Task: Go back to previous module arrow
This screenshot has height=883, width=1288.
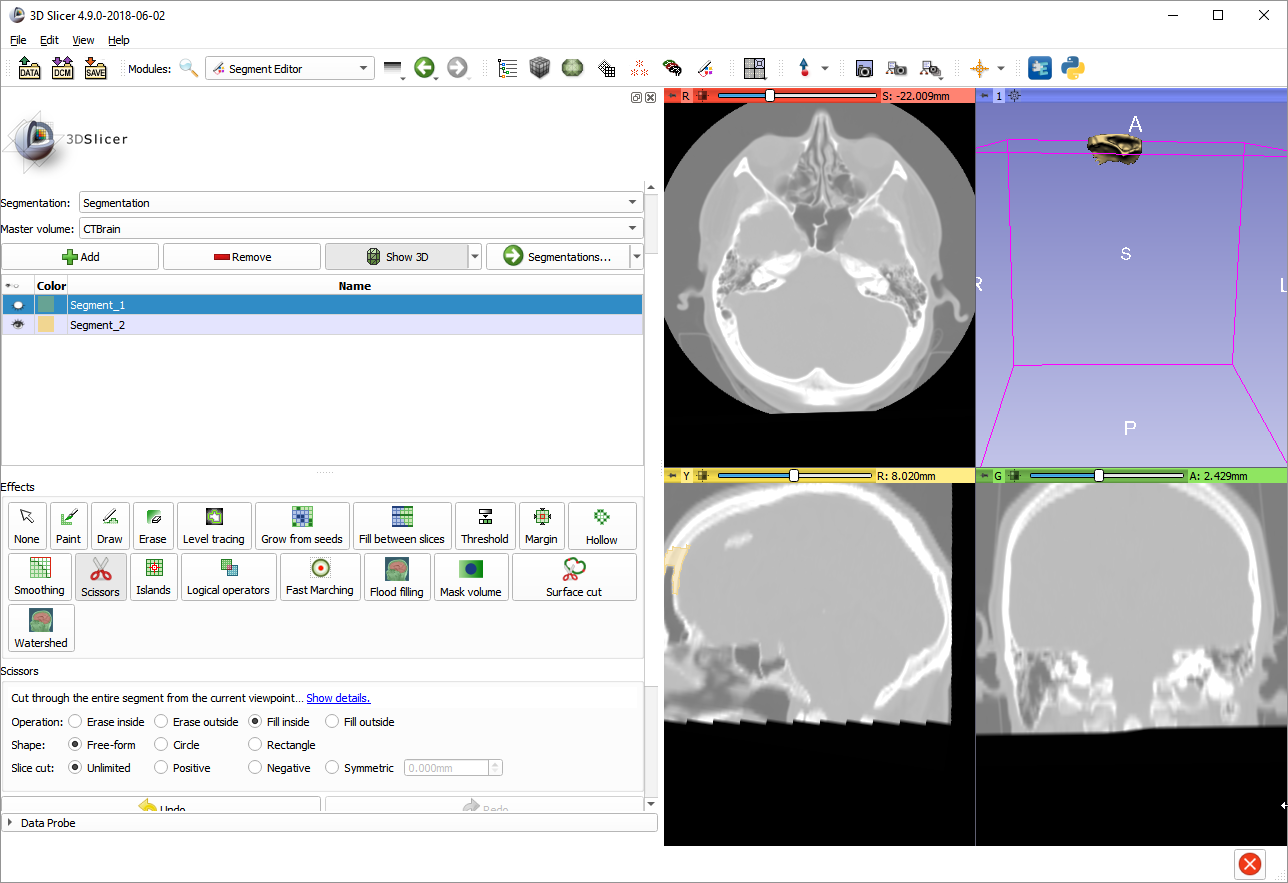Action: [x=425, y=68]
